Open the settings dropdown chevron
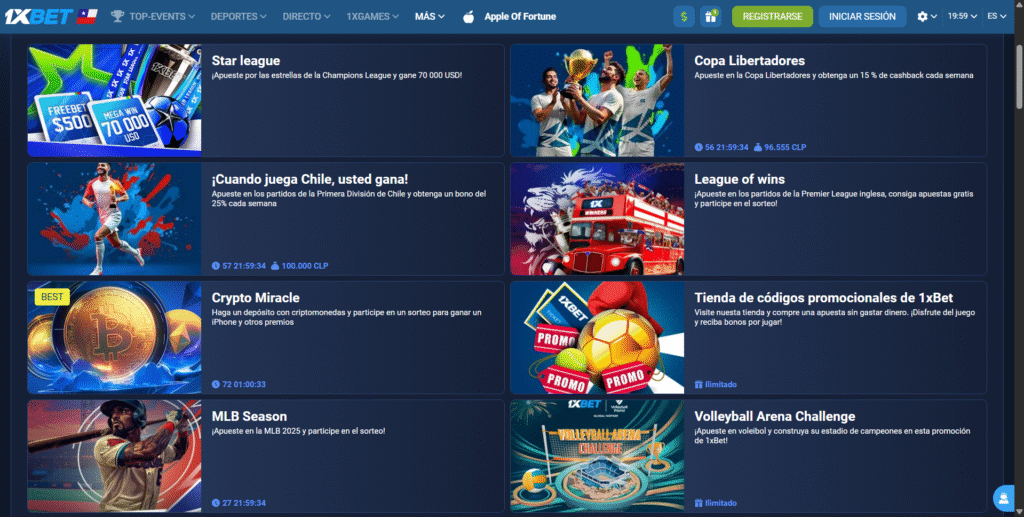Viewport: 1024px width, 517px height. (934, 17)
